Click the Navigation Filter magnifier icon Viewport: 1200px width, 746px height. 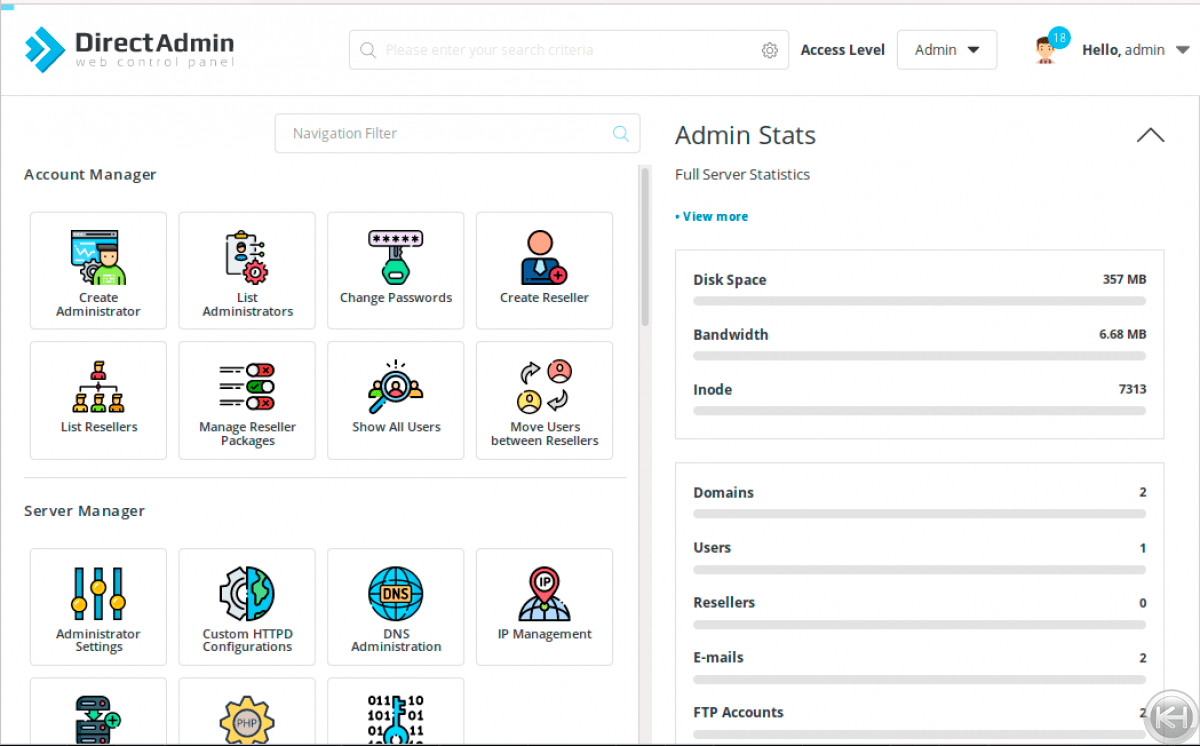pyautogui.click(x=621, y=133)
